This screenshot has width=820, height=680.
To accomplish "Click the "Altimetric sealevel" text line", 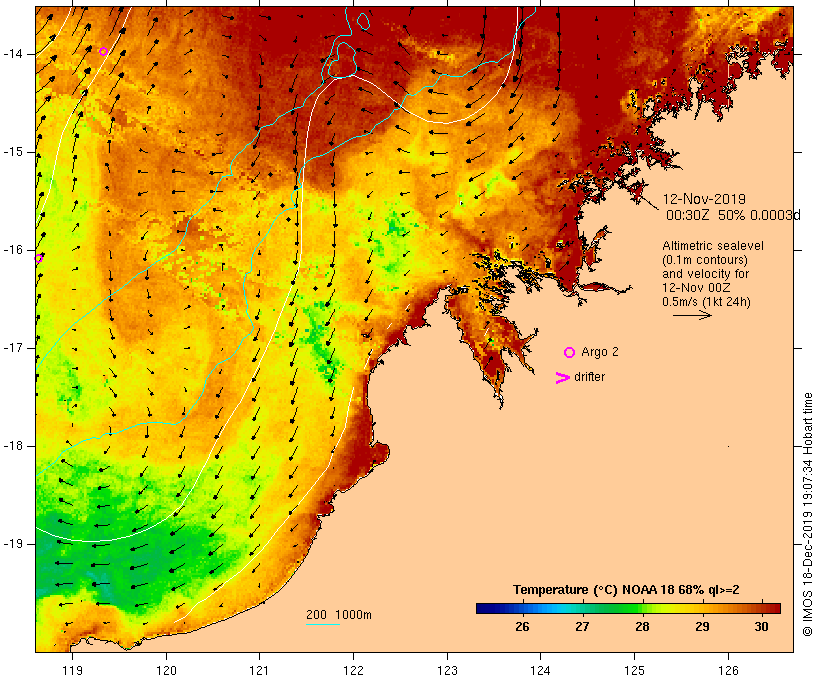I will pos(713,246).
